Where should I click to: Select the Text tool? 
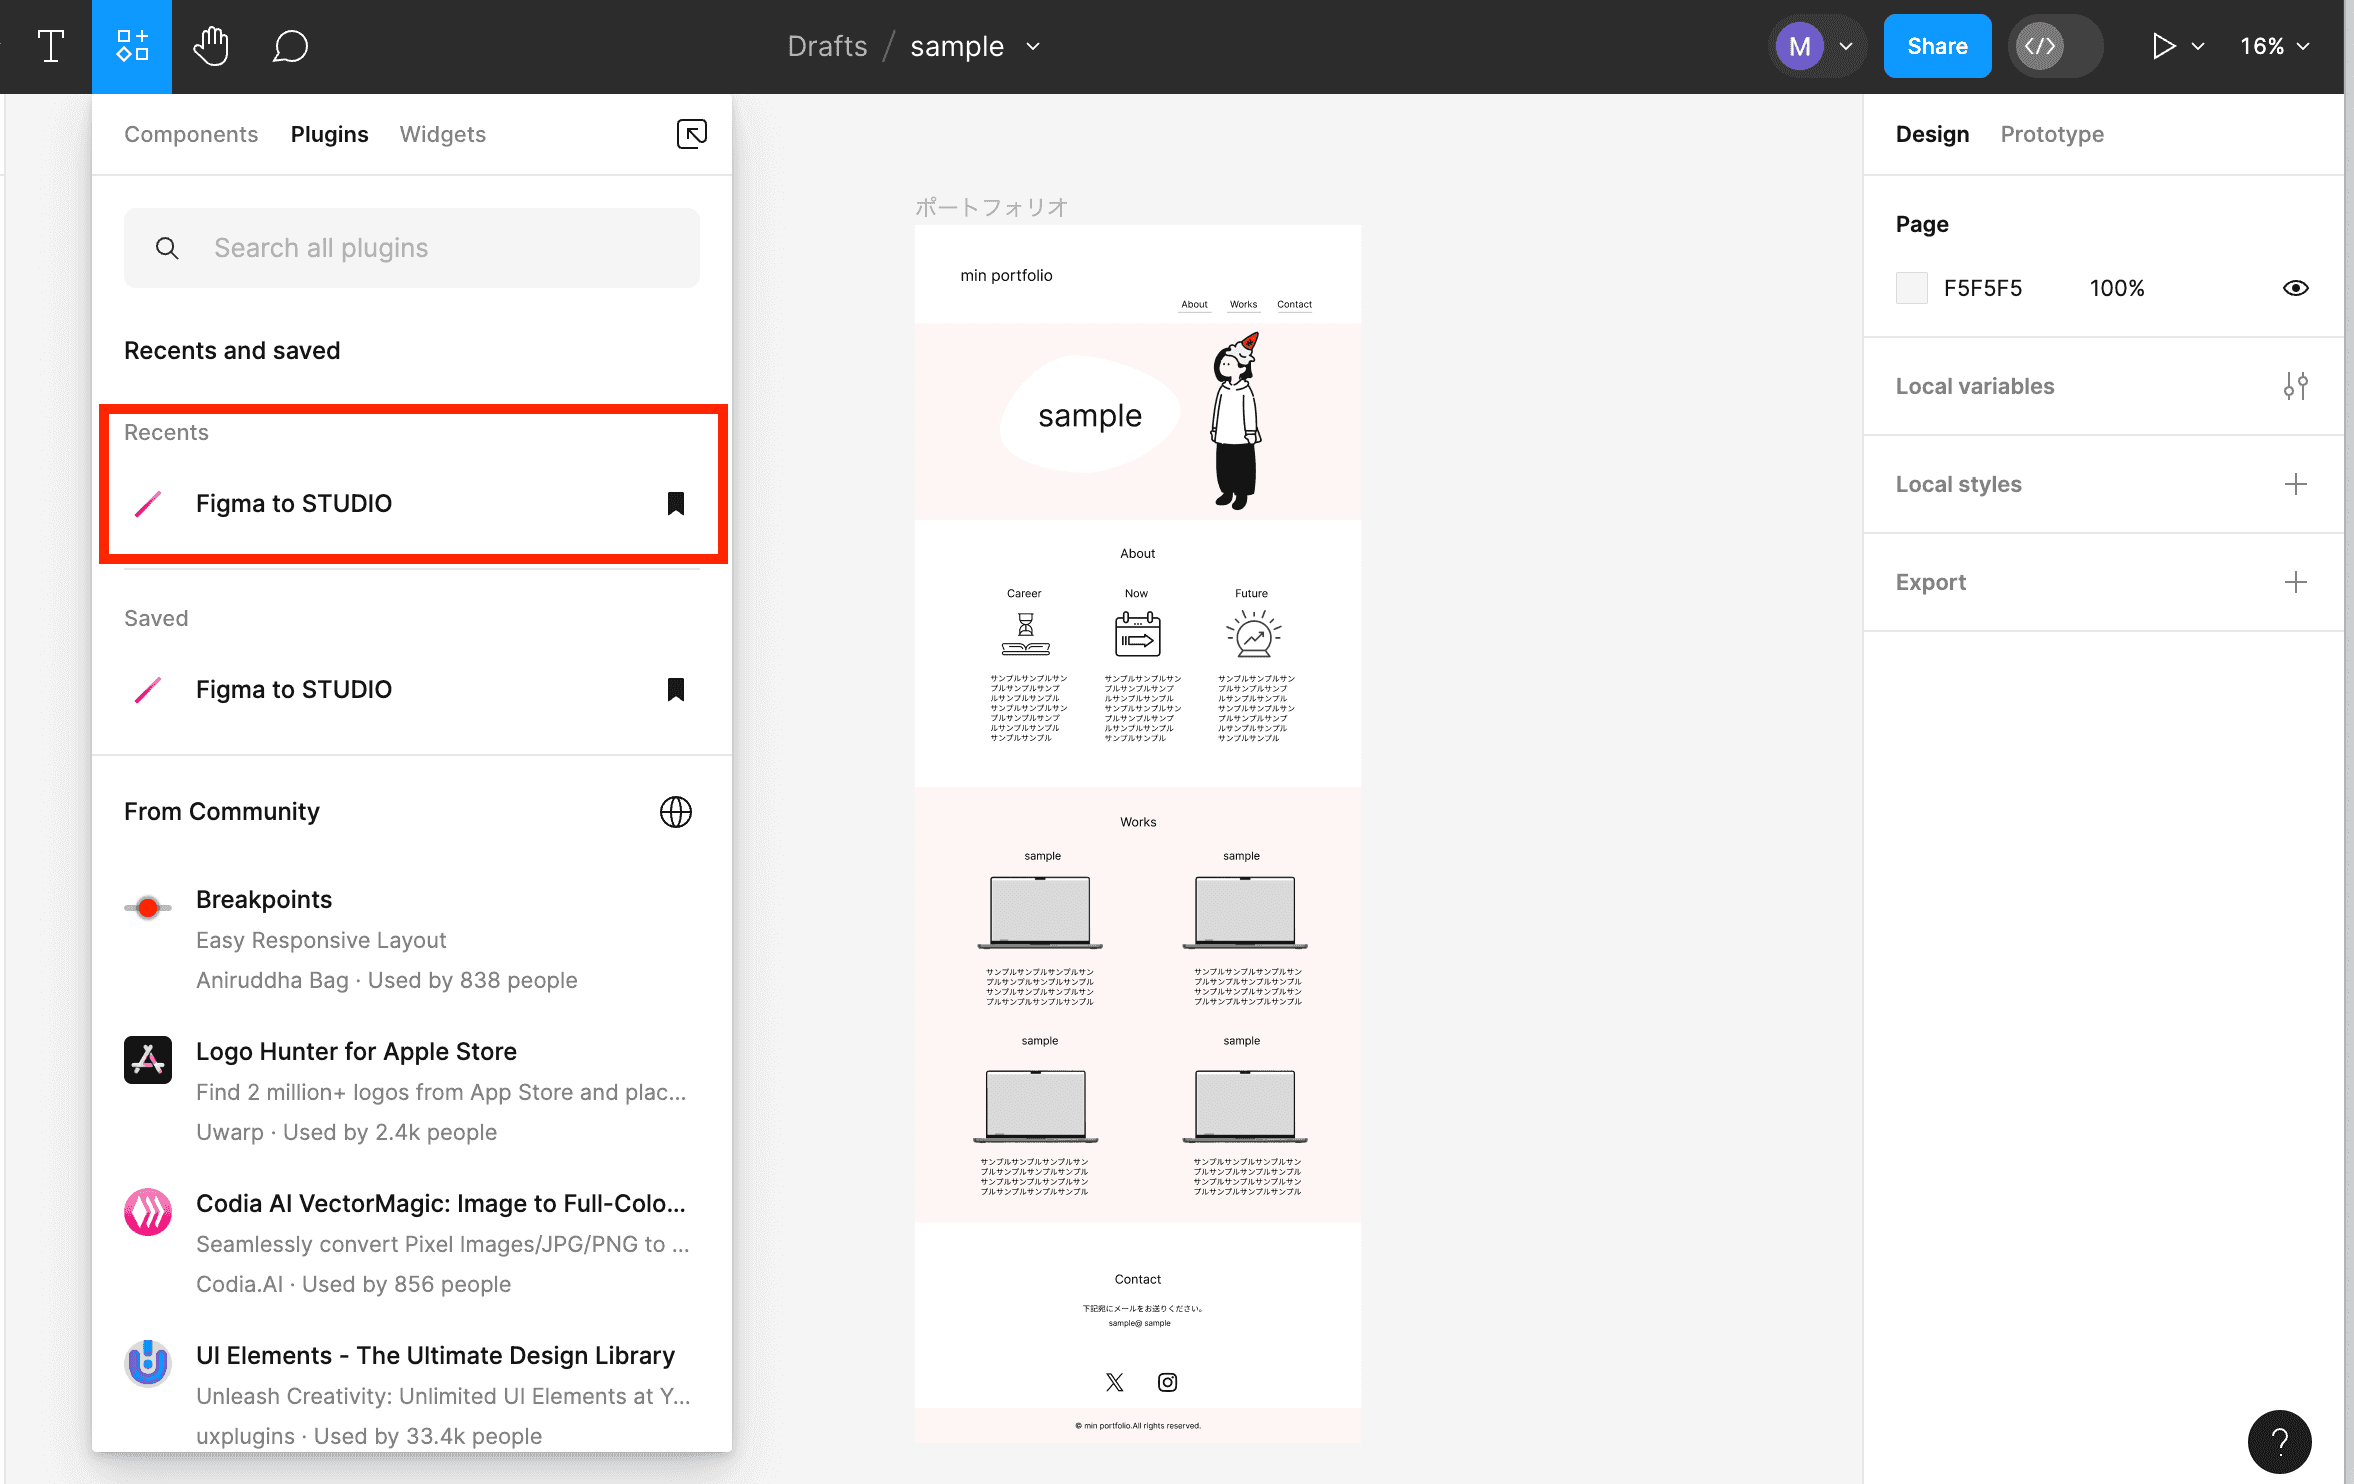pos(50,46)
